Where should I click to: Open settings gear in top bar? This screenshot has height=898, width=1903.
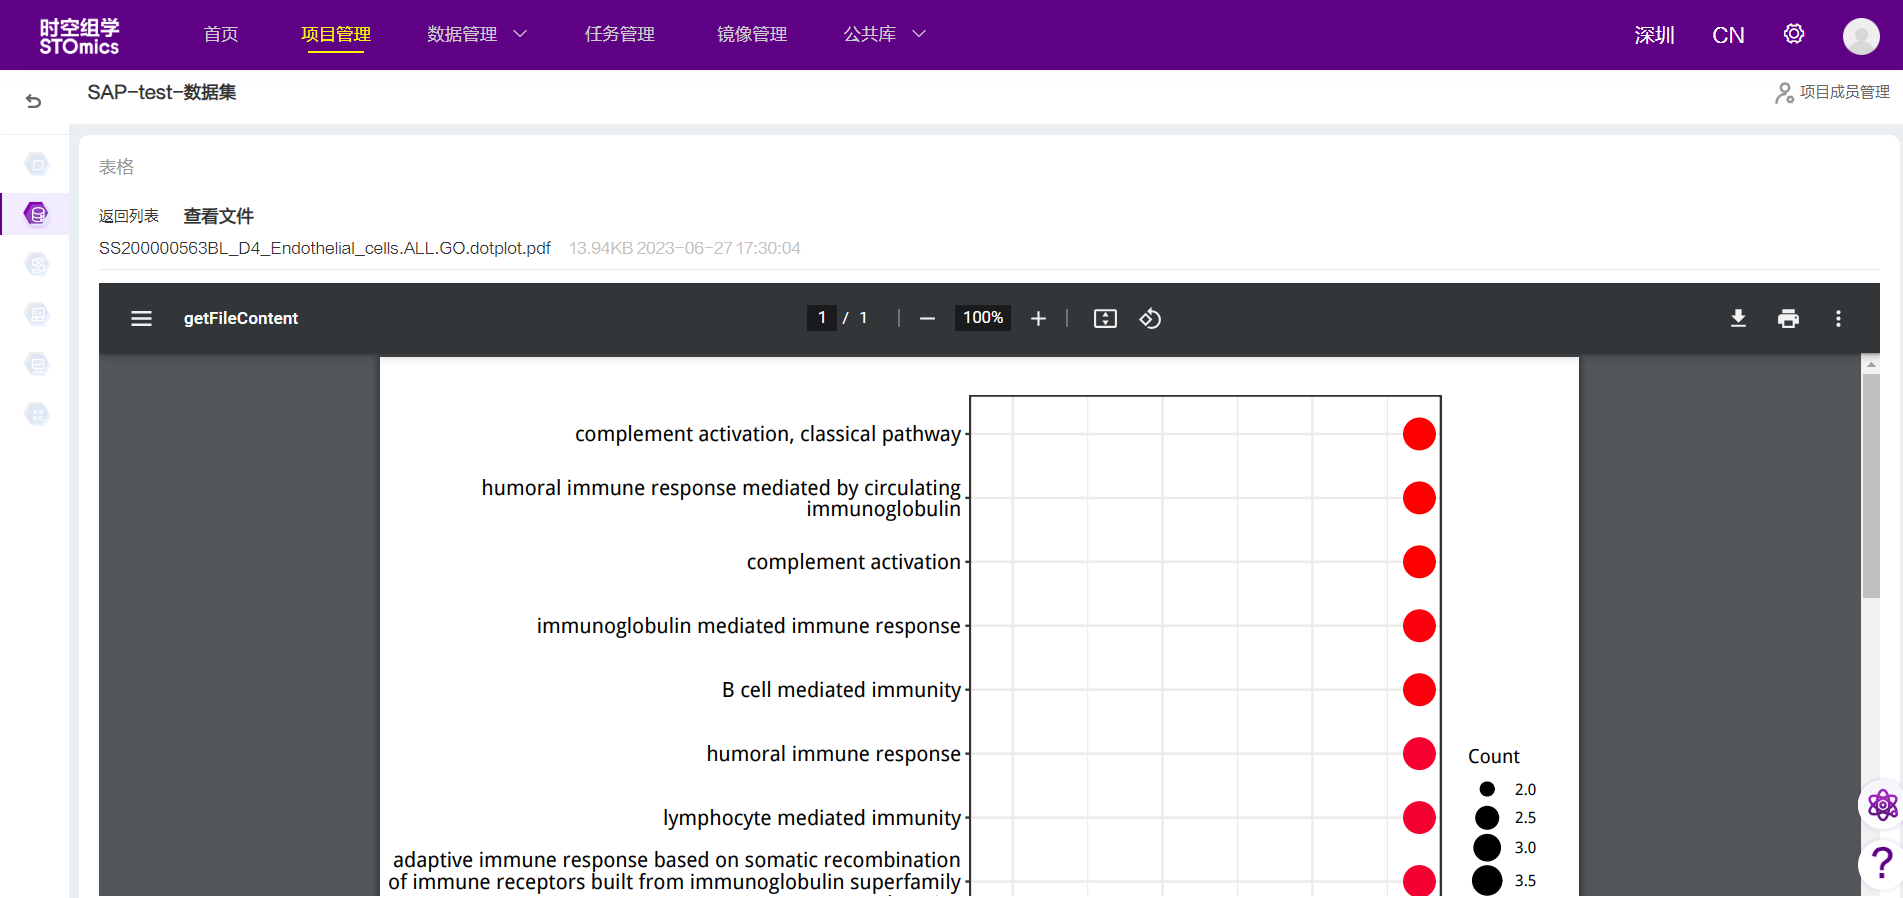[x=1794, y=34]
